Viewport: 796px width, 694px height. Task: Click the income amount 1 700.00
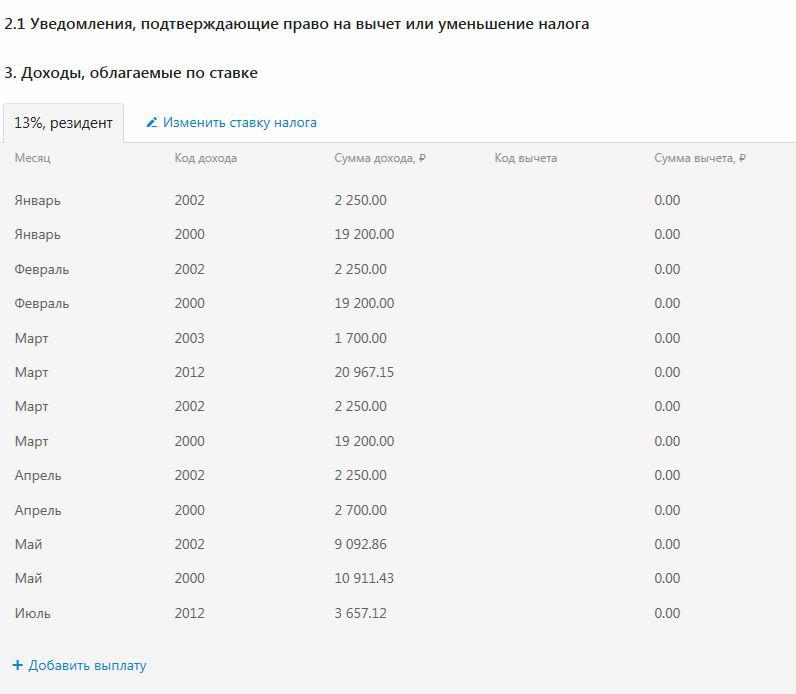360,338
